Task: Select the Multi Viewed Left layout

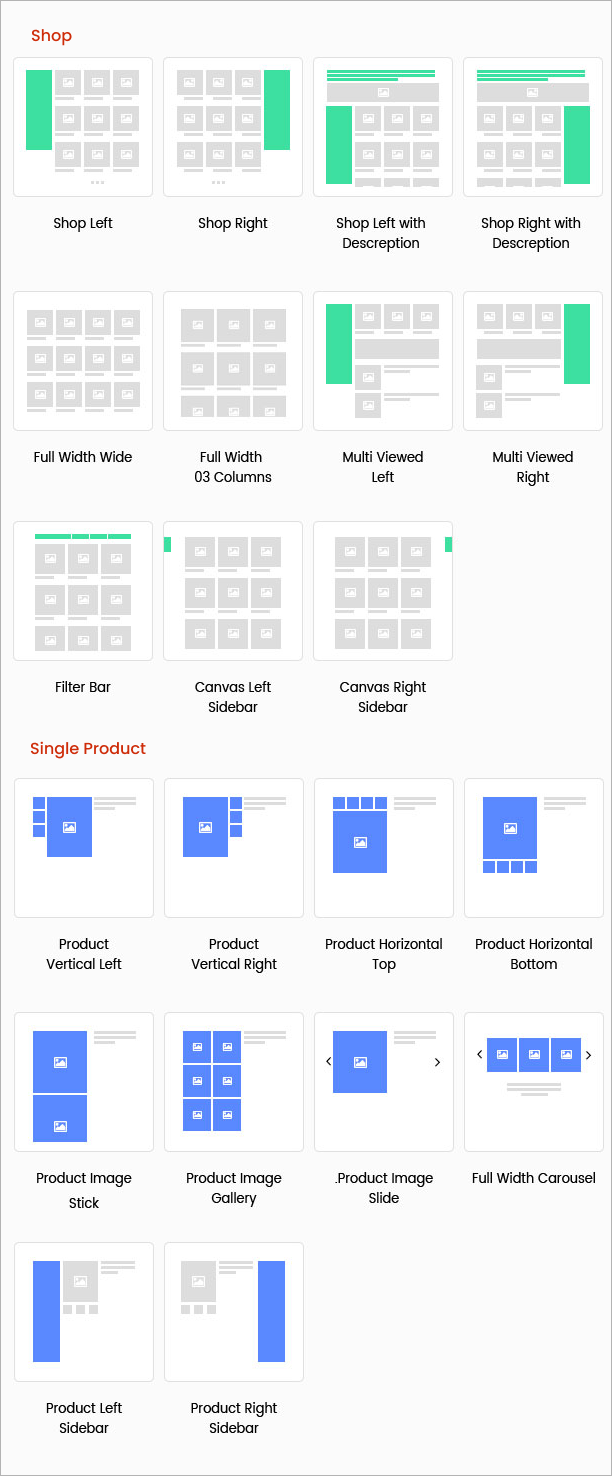Action: tap(382, 361)
